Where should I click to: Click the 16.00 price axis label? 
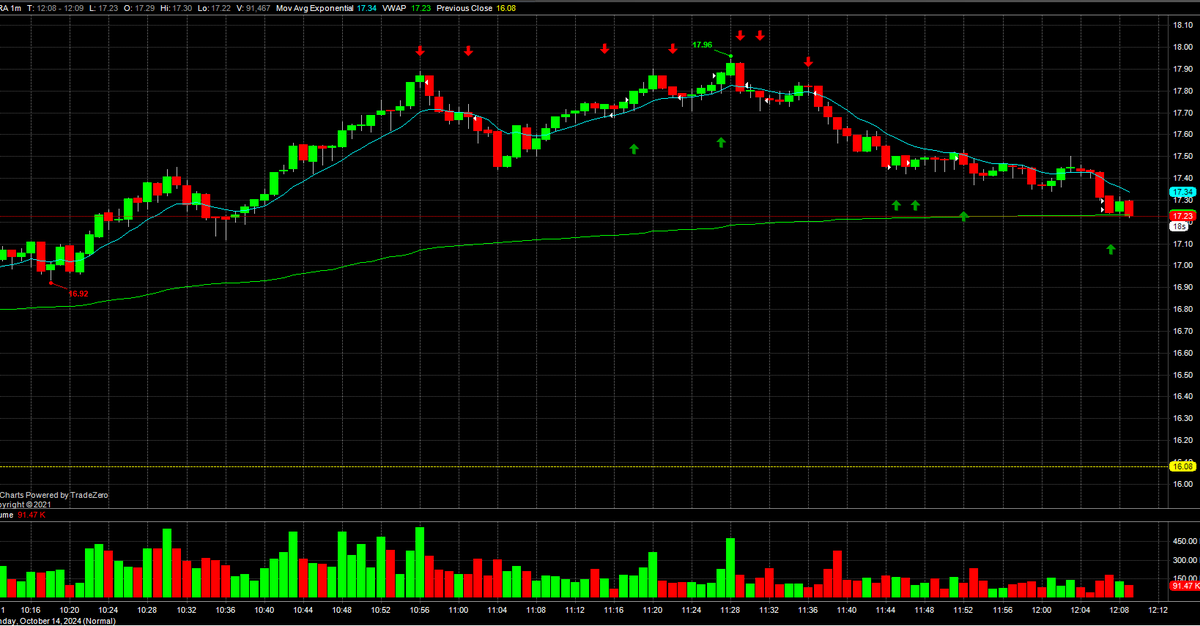coord(1183,484)
